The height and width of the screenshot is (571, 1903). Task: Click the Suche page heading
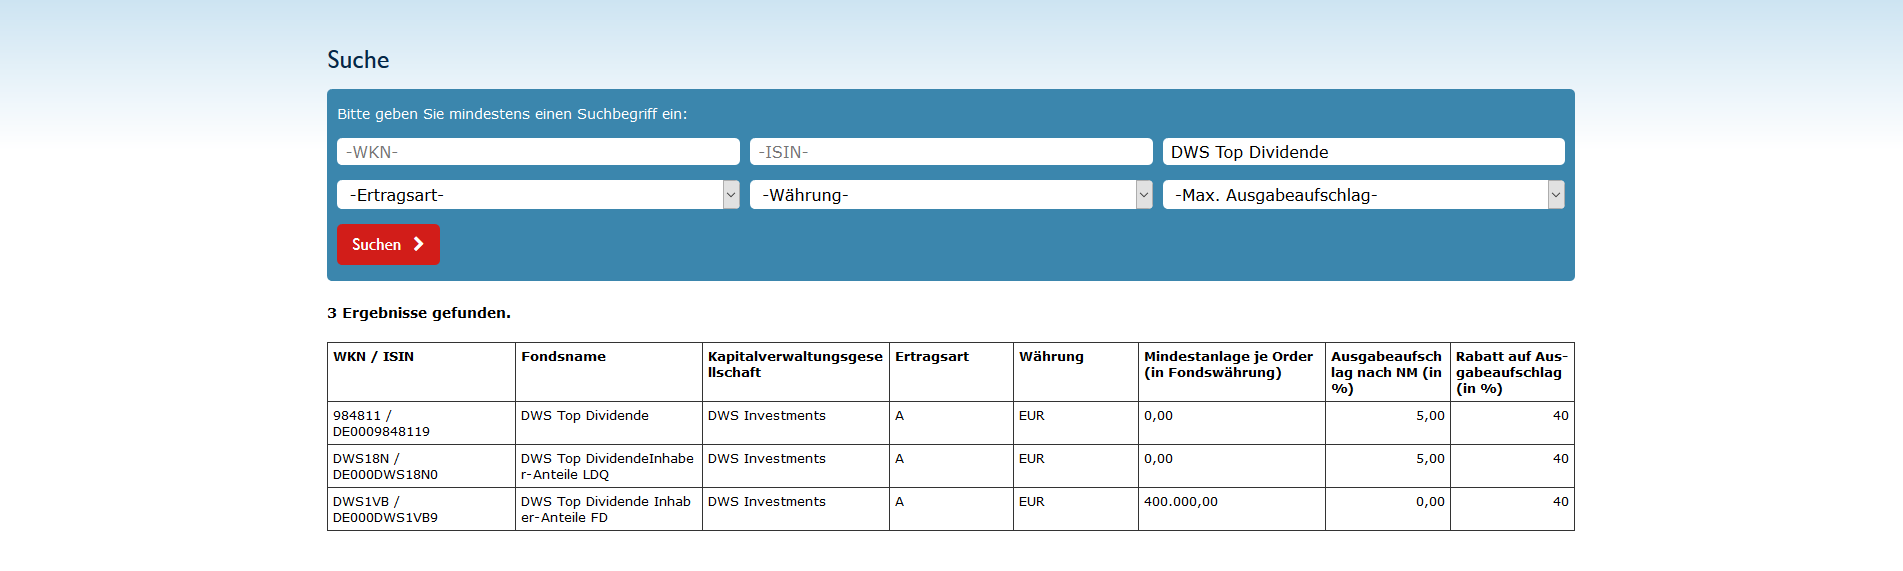[358, 60]
